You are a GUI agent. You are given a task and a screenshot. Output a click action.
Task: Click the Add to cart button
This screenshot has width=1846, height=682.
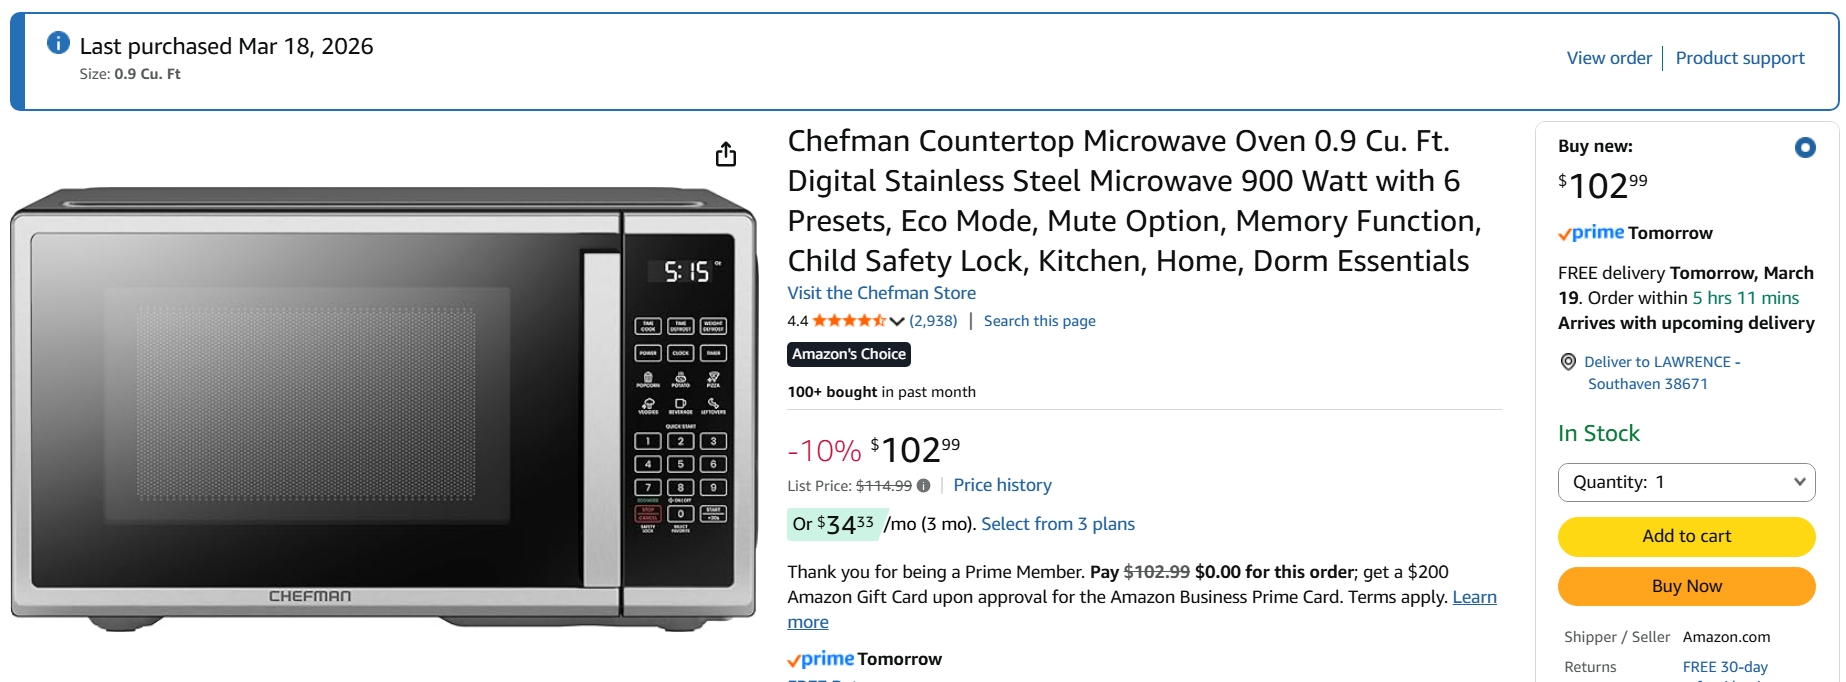[x=1686, y=536]
